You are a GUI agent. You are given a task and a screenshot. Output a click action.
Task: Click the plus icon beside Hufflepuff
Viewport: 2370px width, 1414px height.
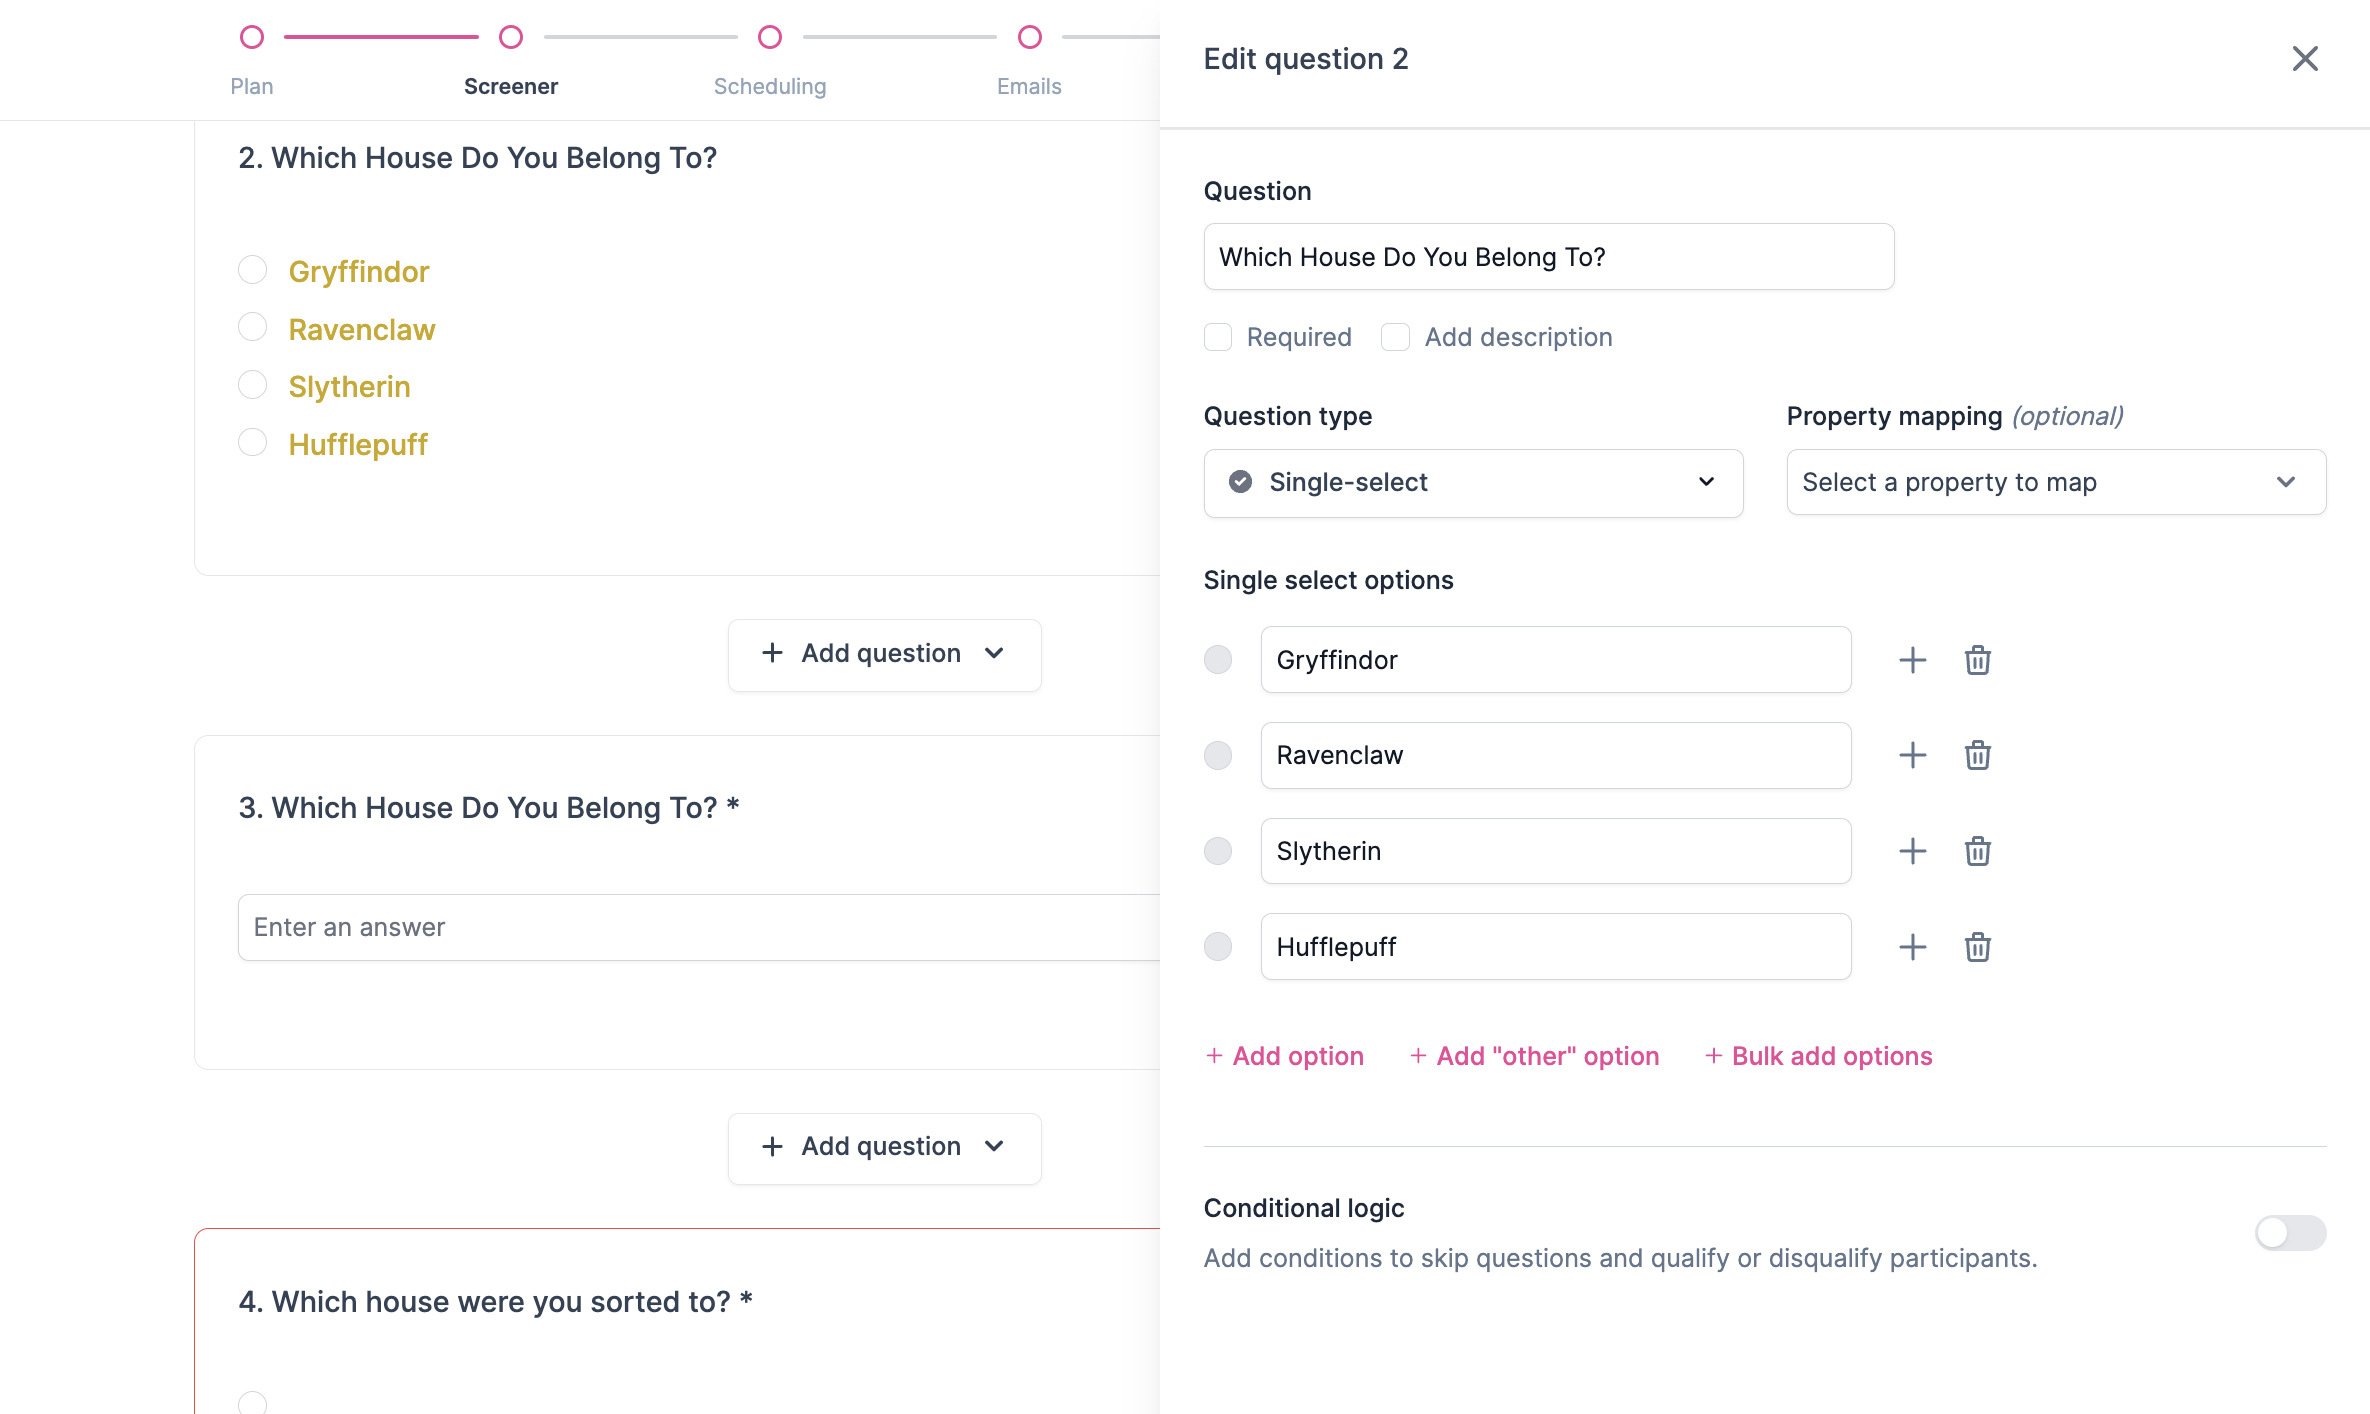click(1912, 947)
